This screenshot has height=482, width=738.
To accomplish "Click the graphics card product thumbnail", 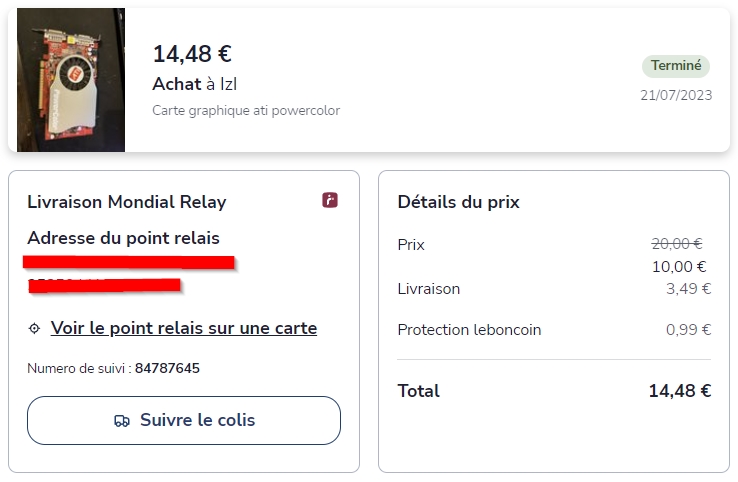I will click(x=71, y=80).
